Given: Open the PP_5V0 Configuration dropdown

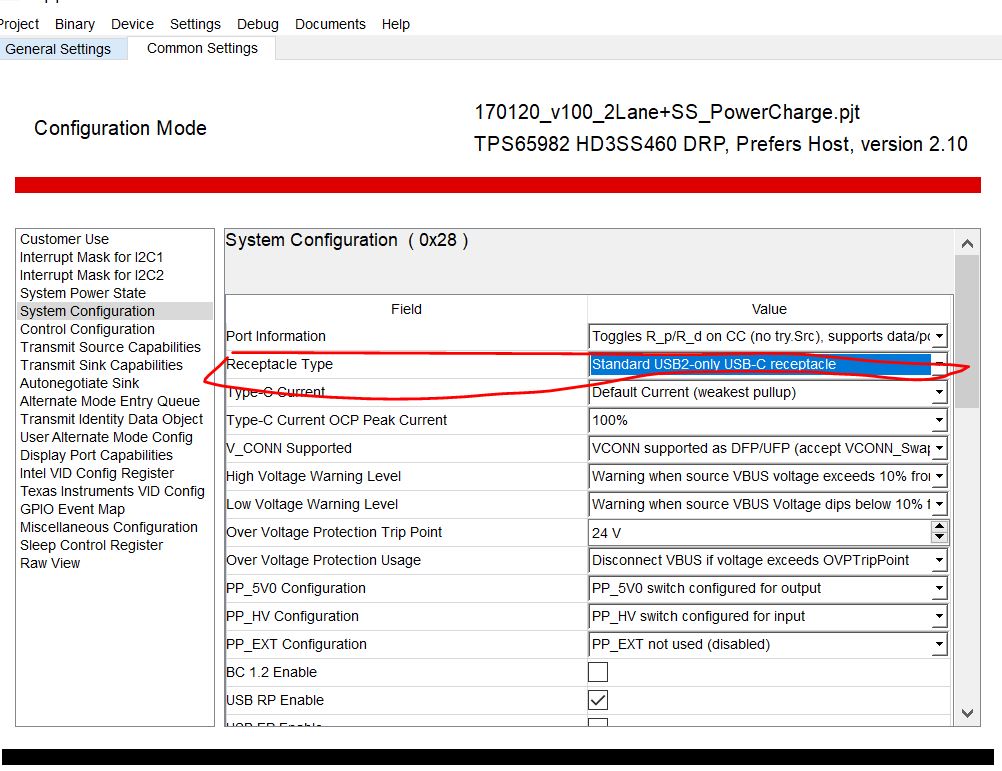Looking at the screenshot, I should click(938, 588).
